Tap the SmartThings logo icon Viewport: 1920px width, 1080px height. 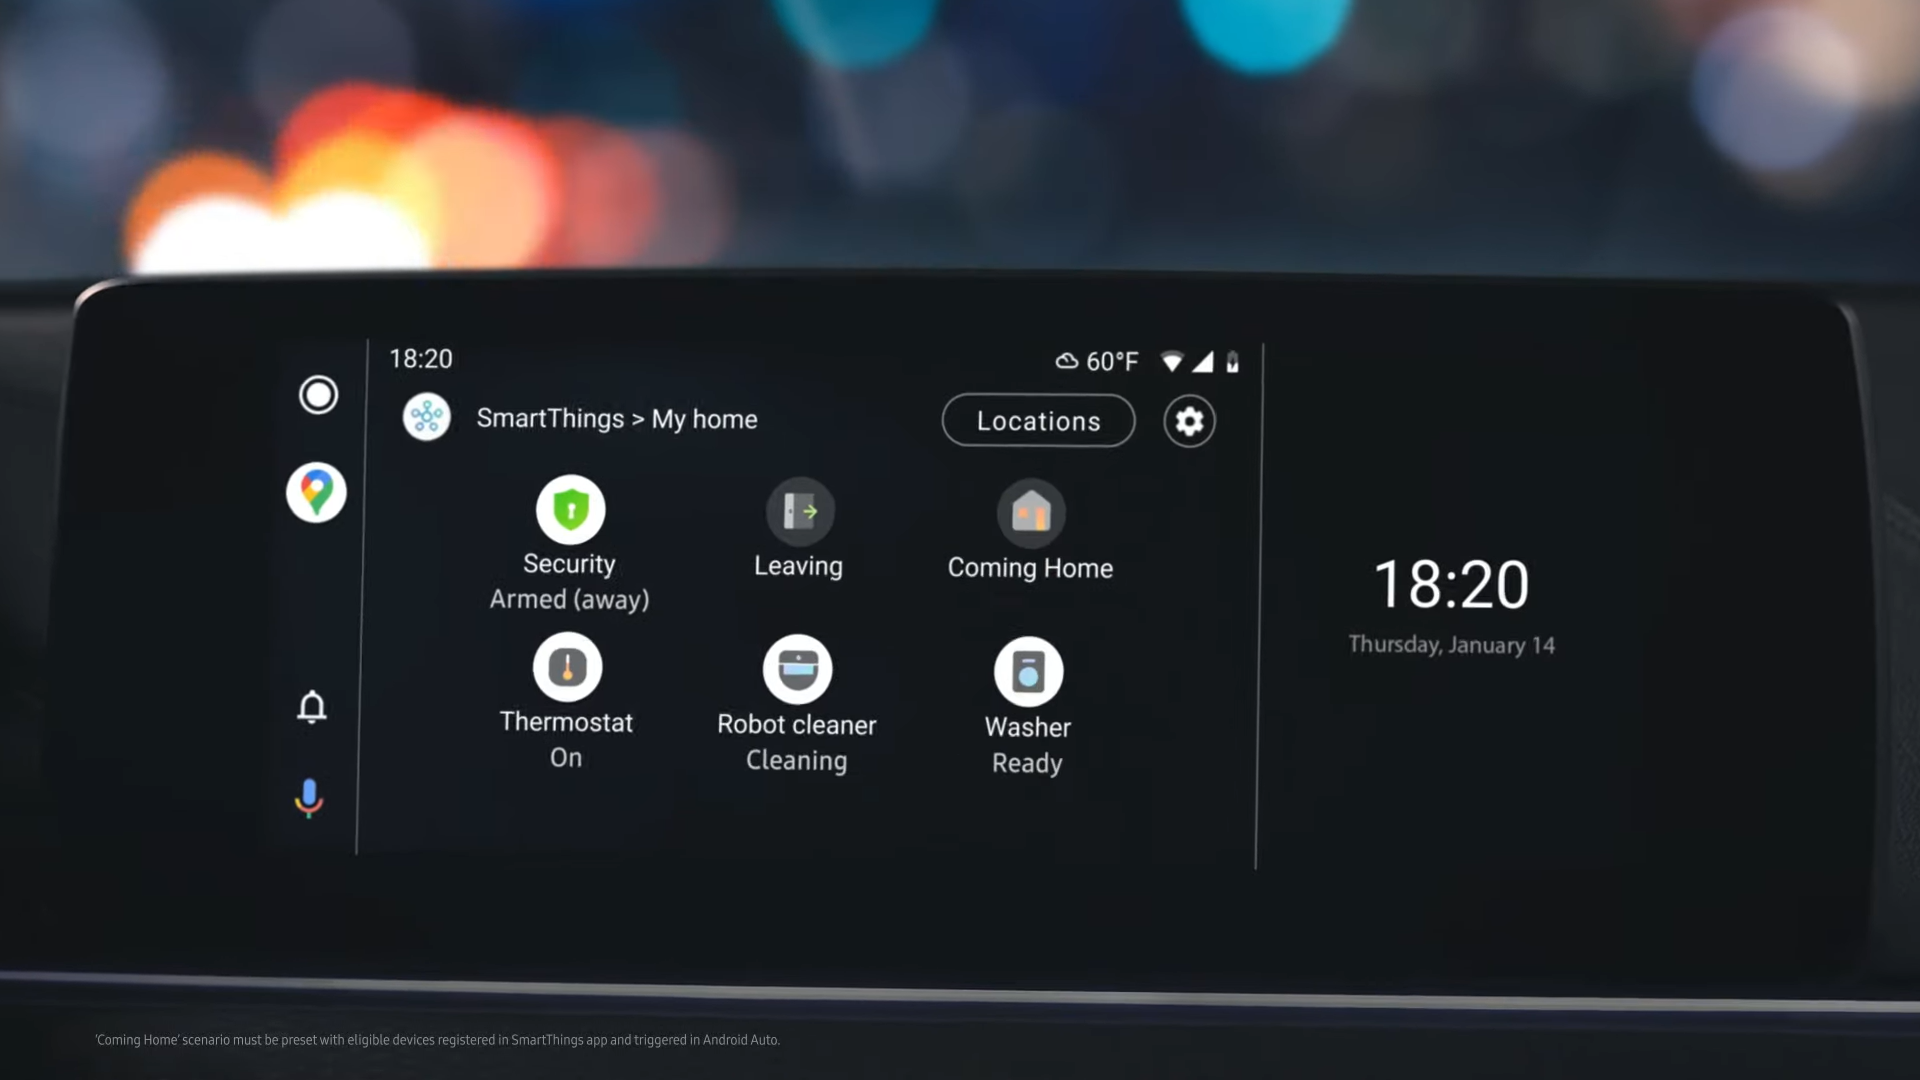(427, 418)
